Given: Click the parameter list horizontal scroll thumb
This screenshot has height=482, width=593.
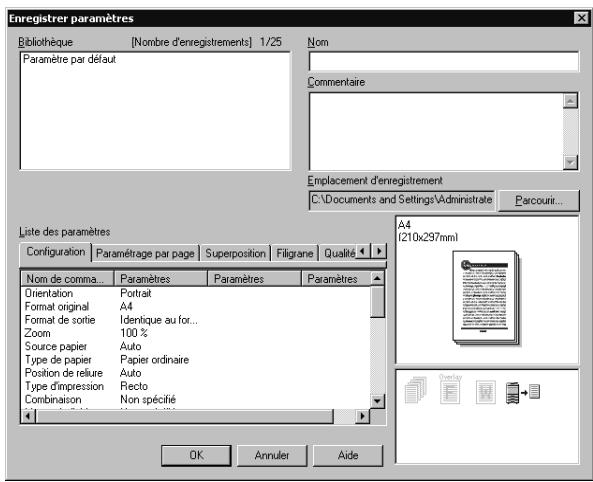Looking at the screenshot, I should click(x=185, y=416).
